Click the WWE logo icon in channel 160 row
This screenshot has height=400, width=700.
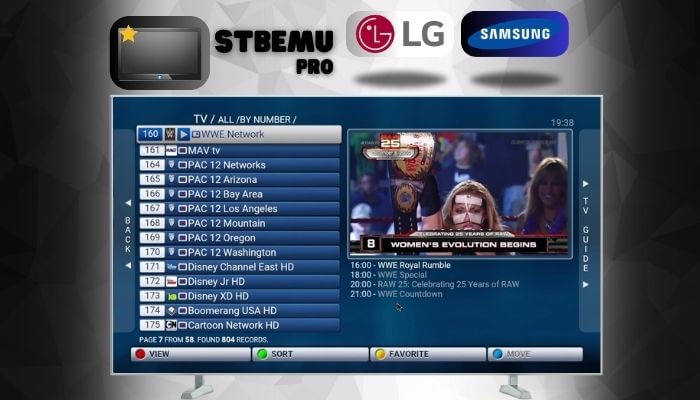tap(170, 134)
